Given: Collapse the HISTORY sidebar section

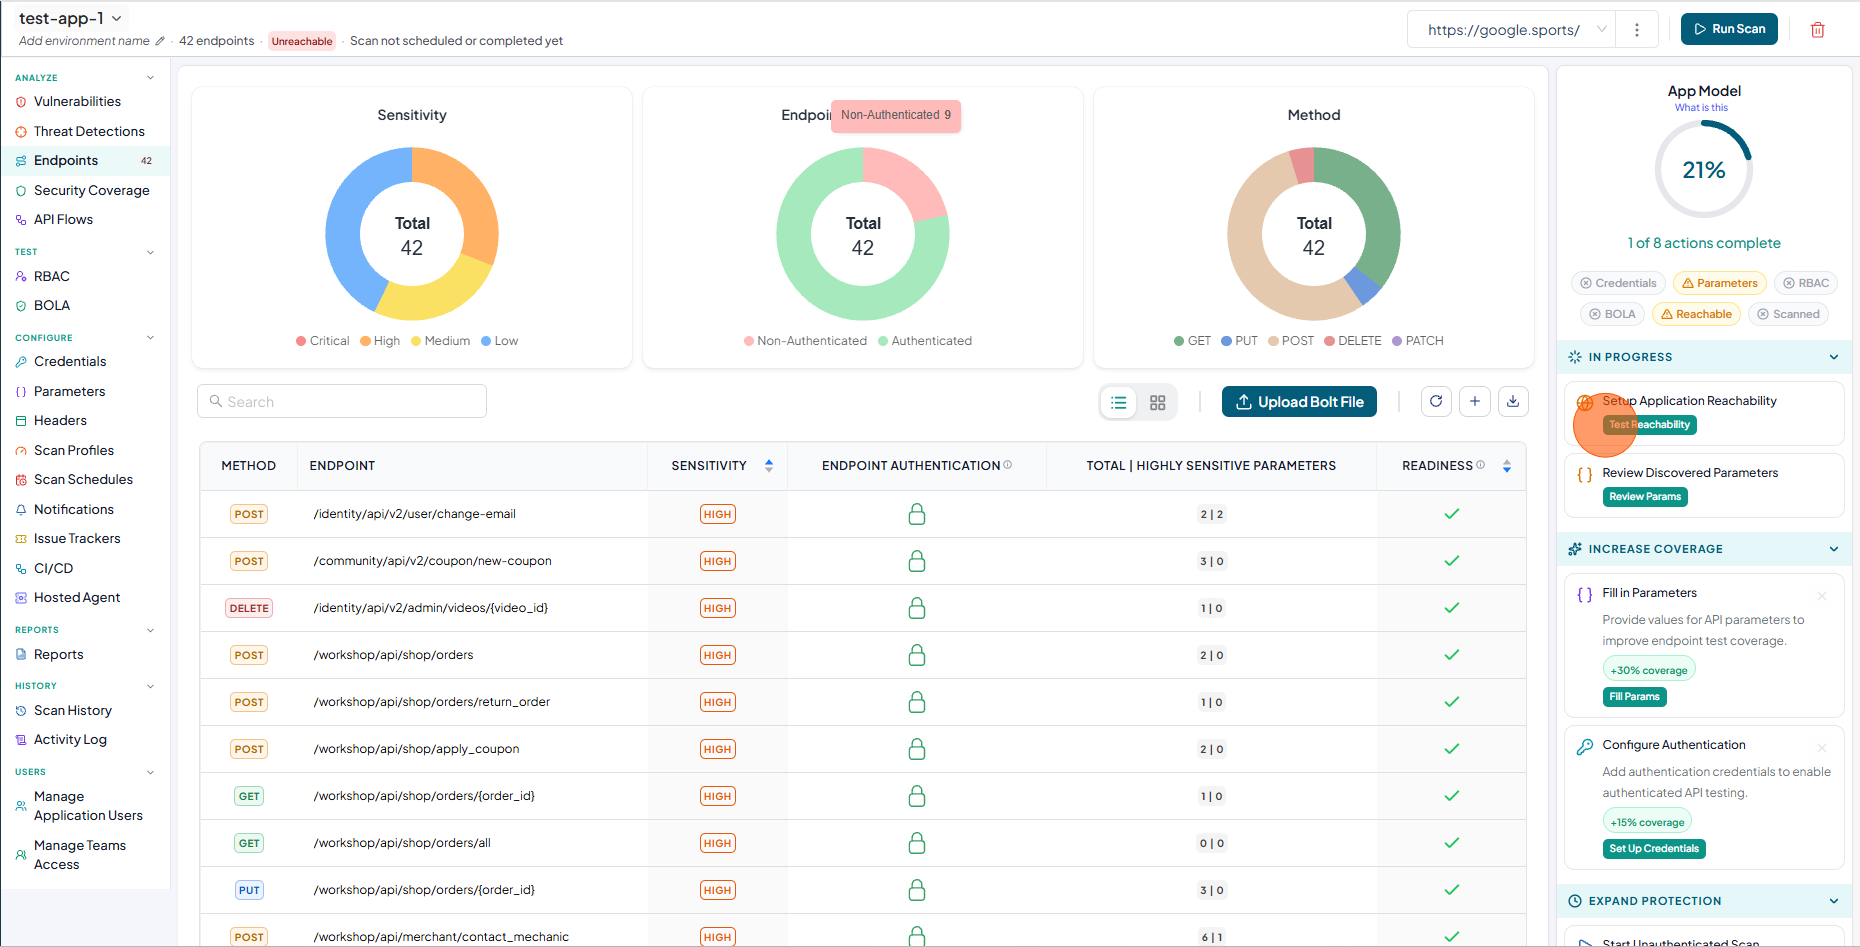Looking at the screenshot, I should [150, 686].
